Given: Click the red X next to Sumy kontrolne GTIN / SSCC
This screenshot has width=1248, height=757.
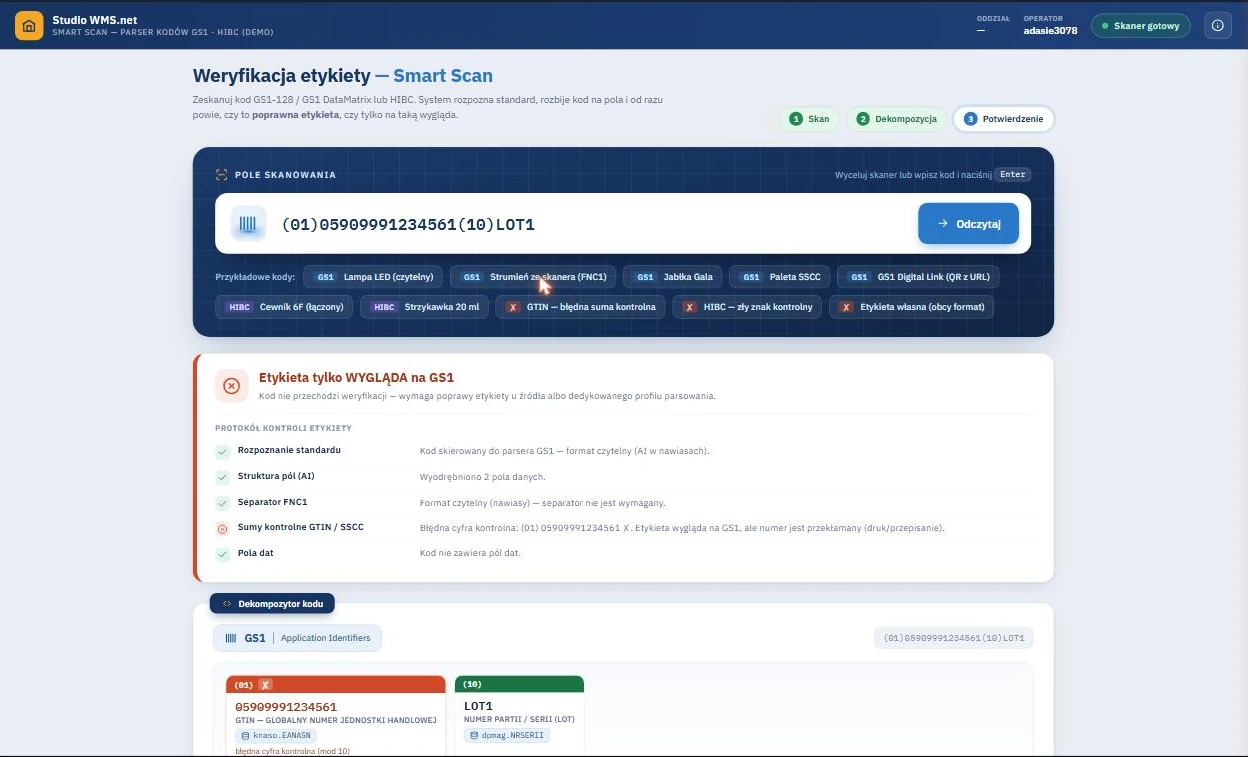Looking at the screenshot, I should 223,529.
